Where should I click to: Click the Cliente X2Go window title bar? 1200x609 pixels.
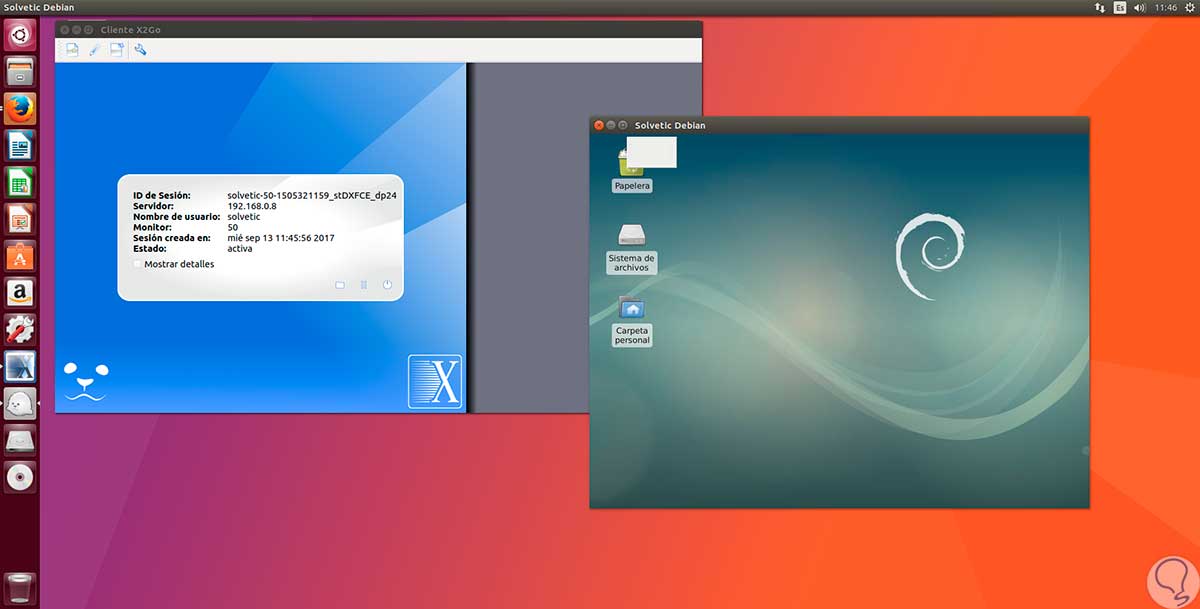(378, 30)
